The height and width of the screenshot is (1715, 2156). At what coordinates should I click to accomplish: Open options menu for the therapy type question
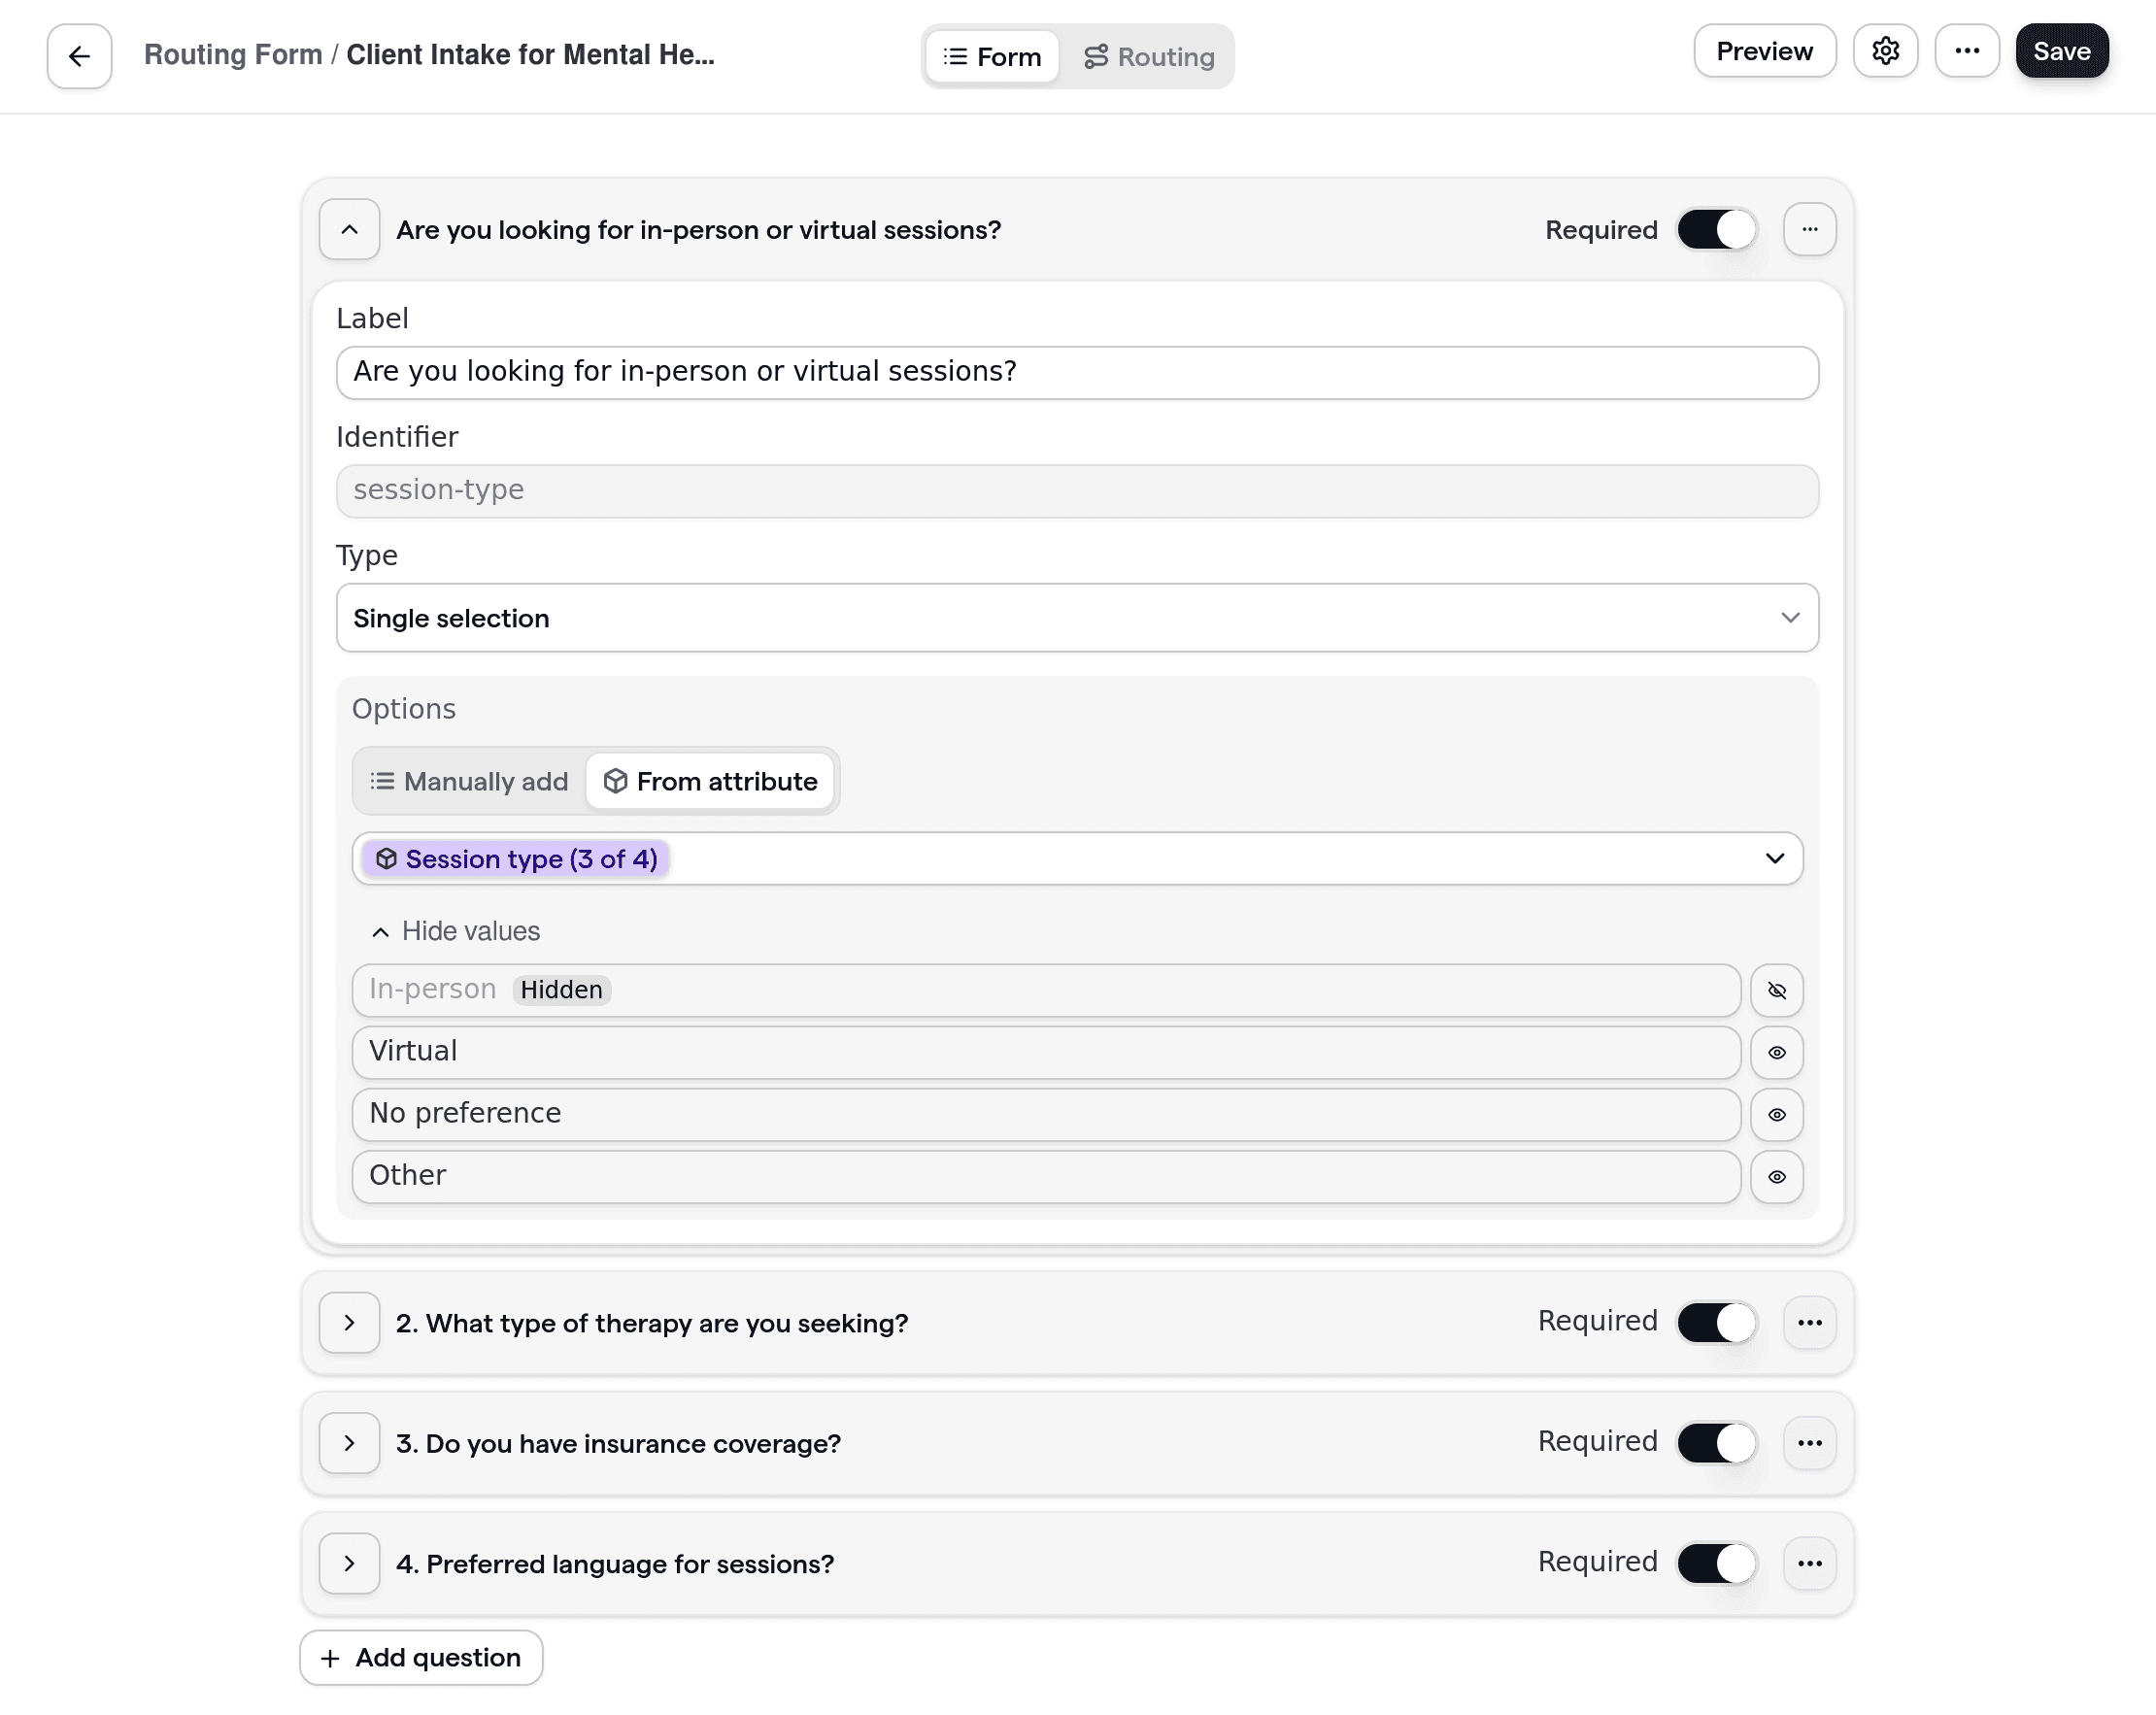[x=1810, y=1322]
